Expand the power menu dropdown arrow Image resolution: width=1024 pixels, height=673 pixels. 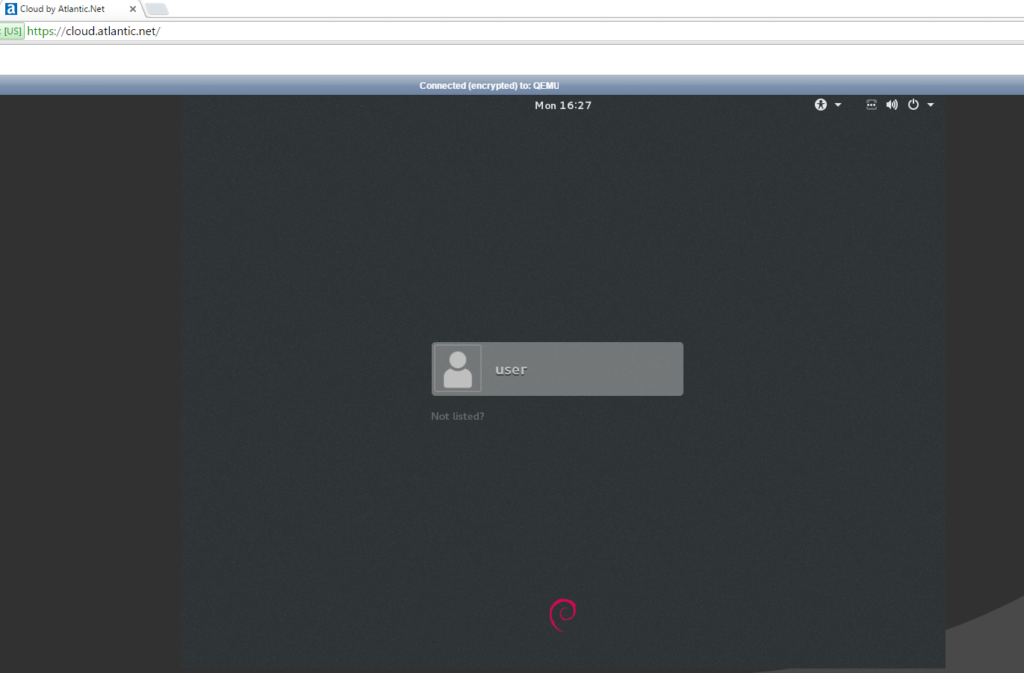(929, 104)
